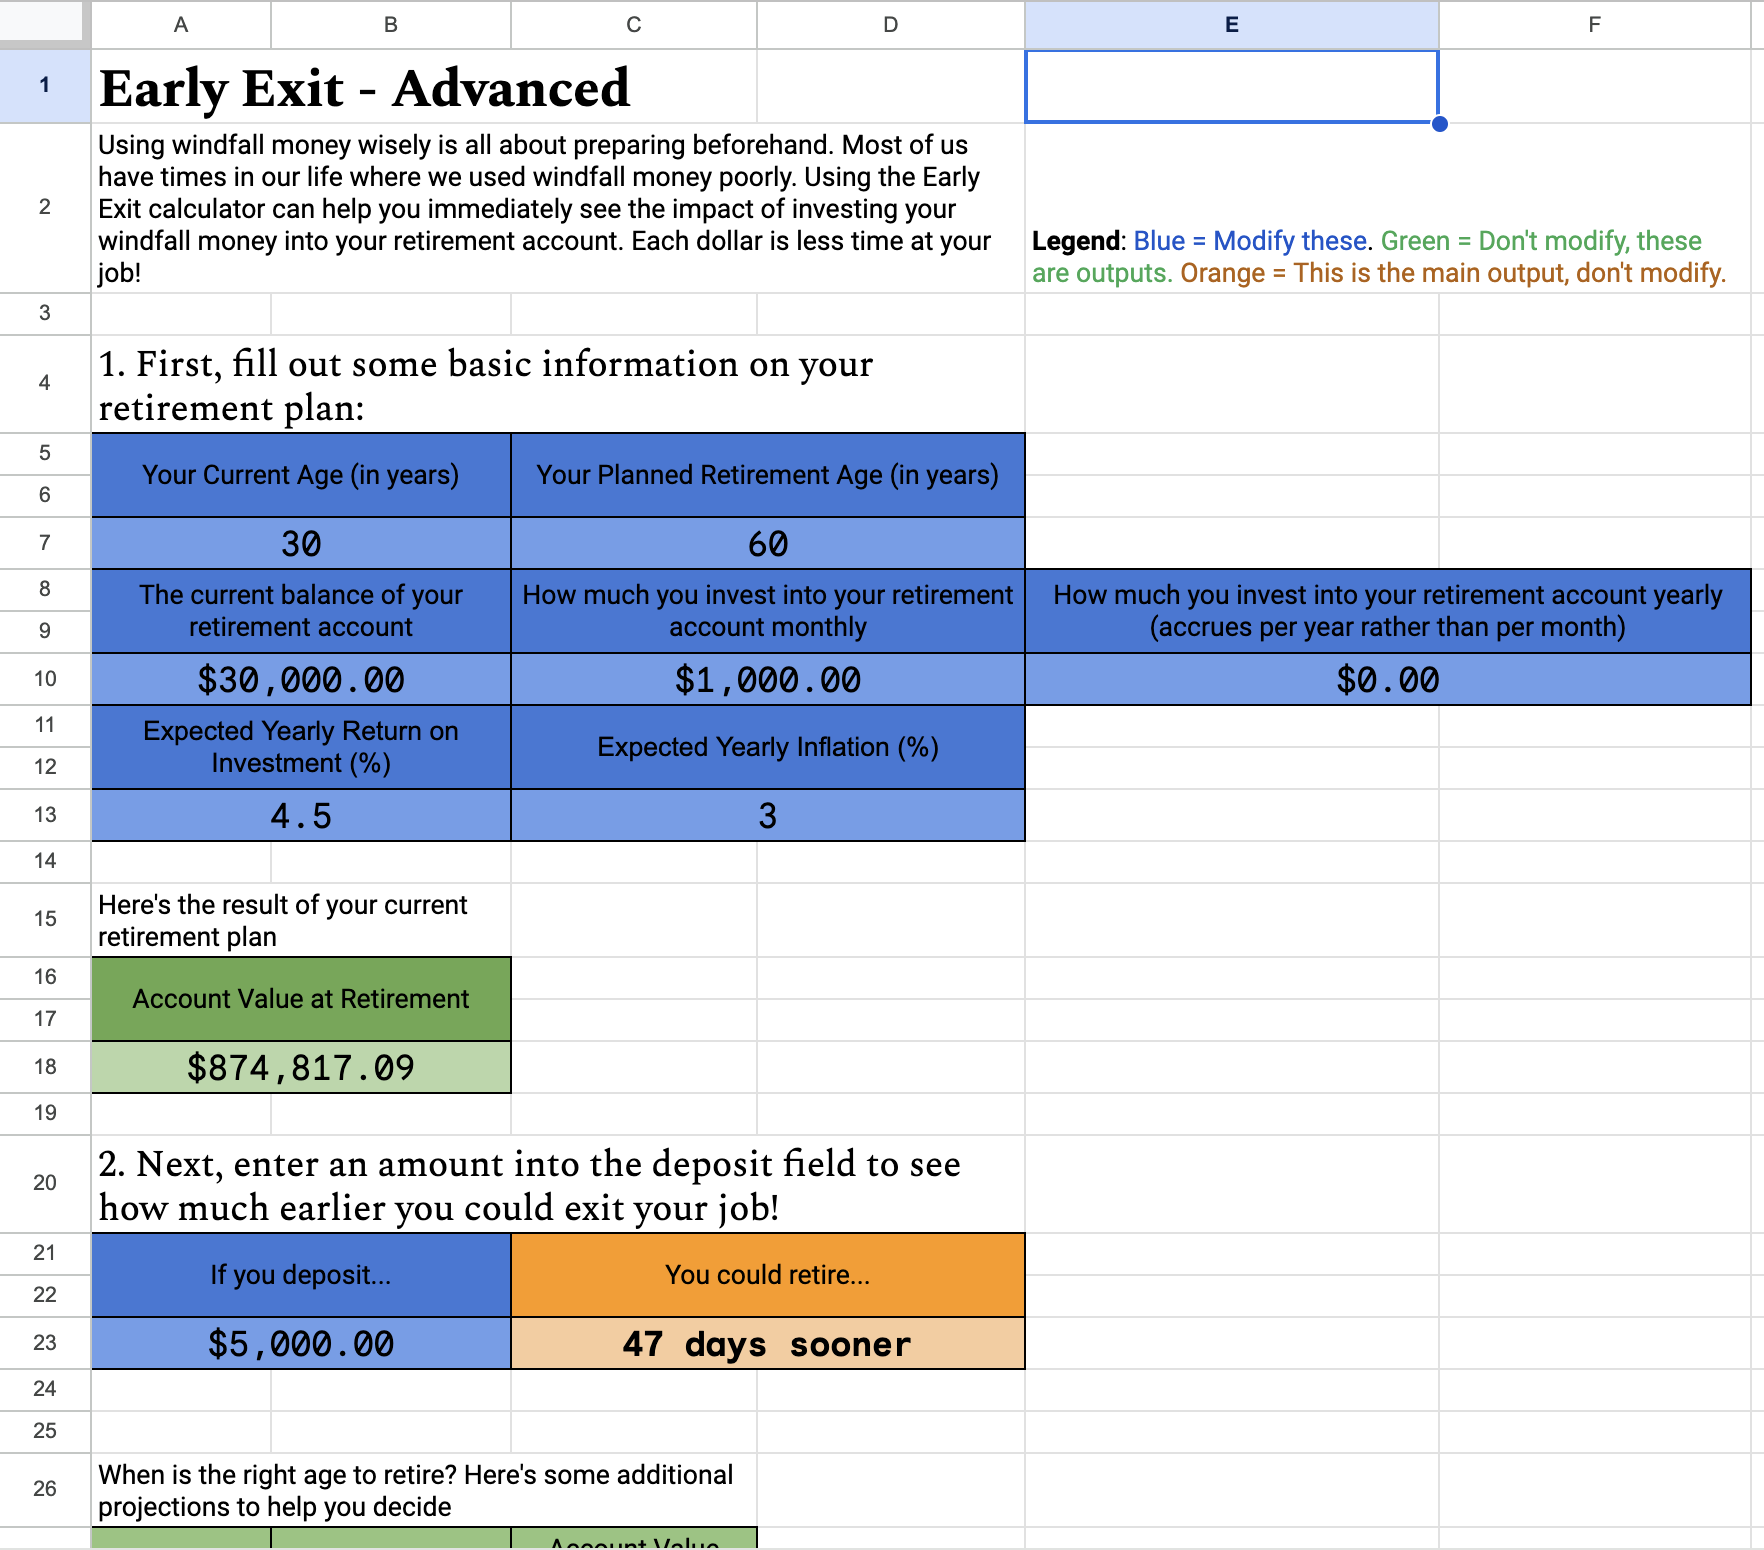This screenshot has width=1764, height=1550.
Task: Select column E header
Action: pos(1232,24)
